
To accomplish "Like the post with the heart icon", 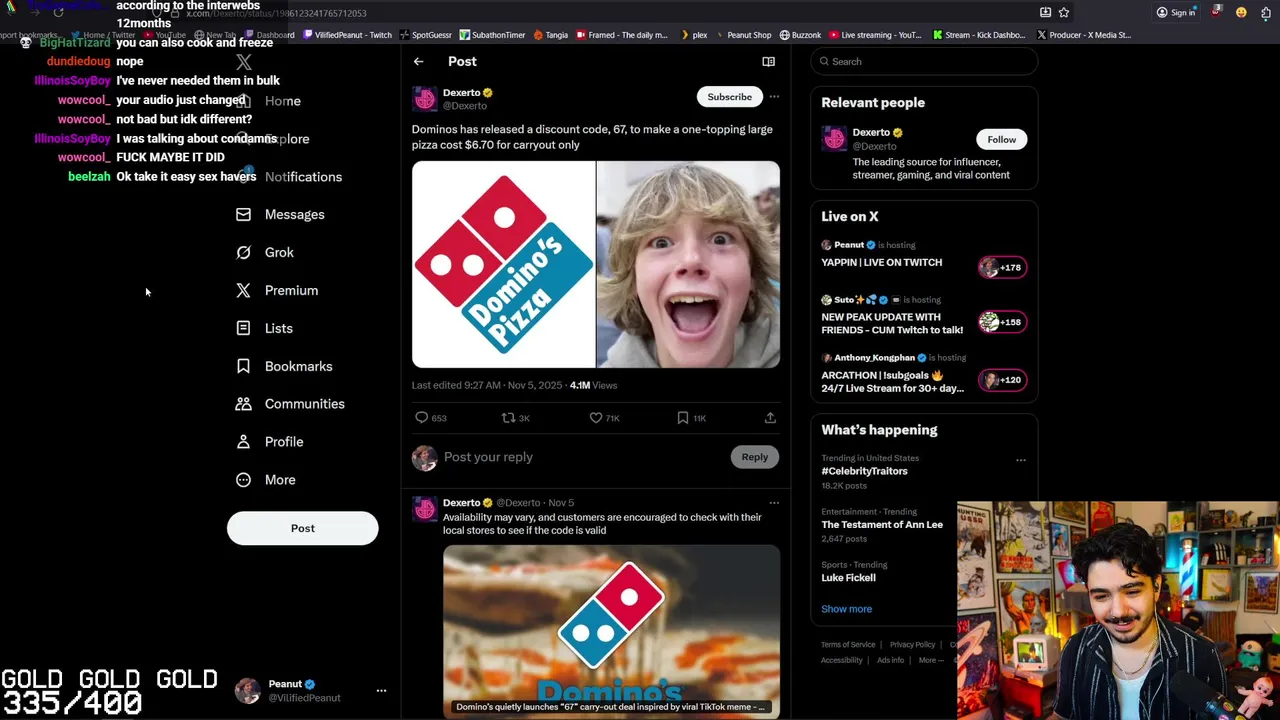I will coord(596,418).
